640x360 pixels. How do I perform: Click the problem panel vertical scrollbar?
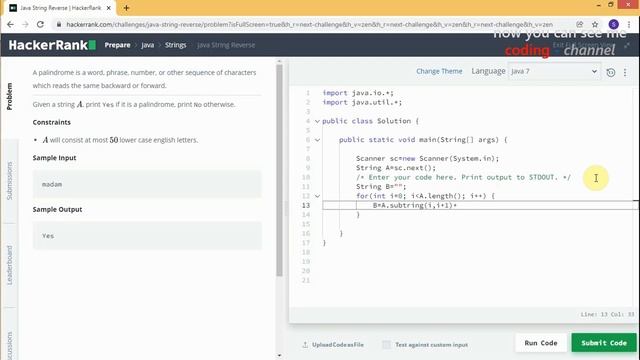coord(279,171)
